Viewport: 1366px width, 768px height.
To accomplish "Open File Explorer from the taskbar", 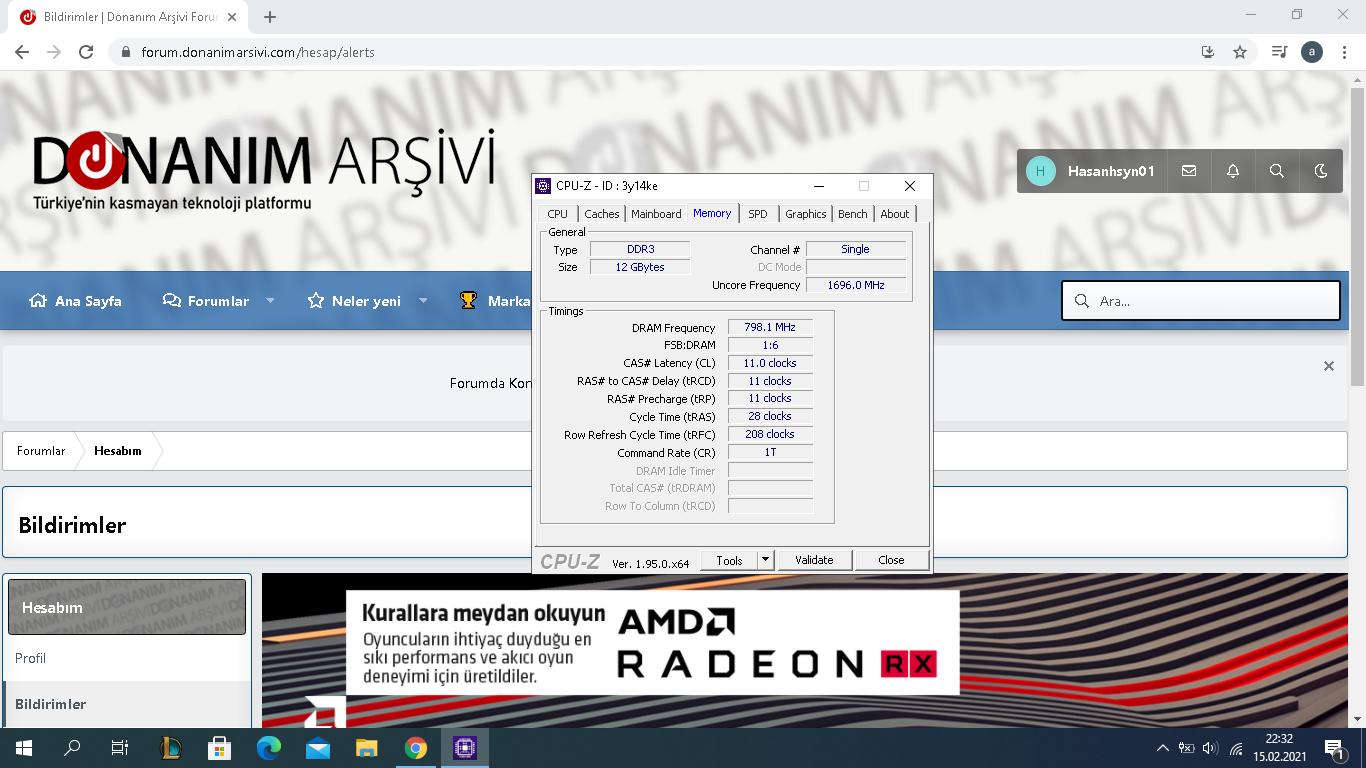I will (x=367, y=748).
